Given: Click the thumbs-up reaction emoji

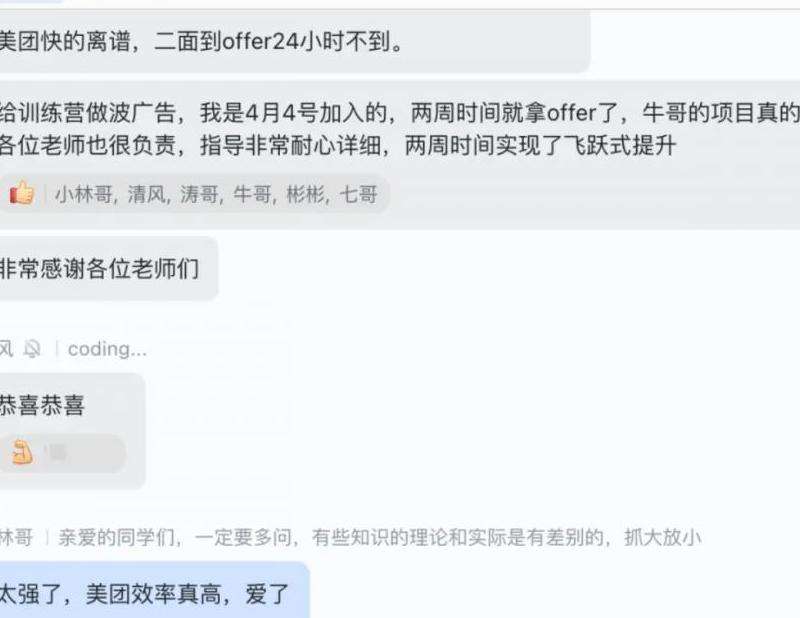Looking at the screenshot, I should tap(21, 193).
